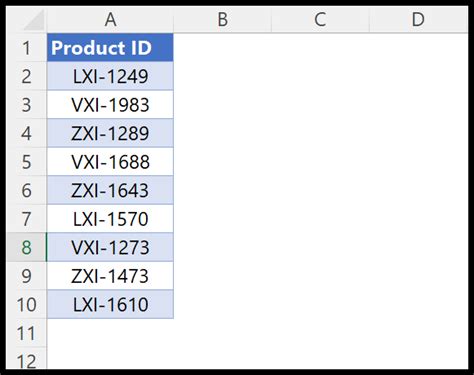Select column D header

click(x=418, y=19)
